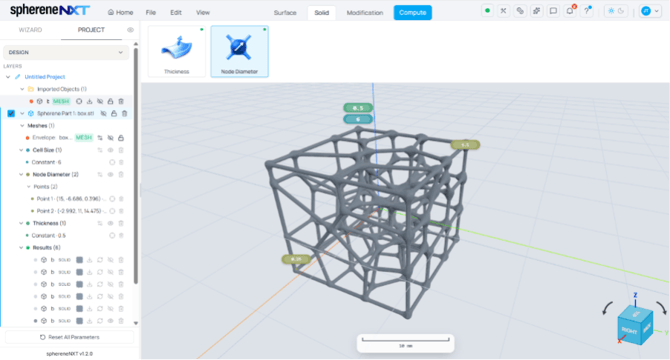This screenshot has height=360, width=670.
Task: Delete Node Diameter Point 1
Action: coord(121,199)
